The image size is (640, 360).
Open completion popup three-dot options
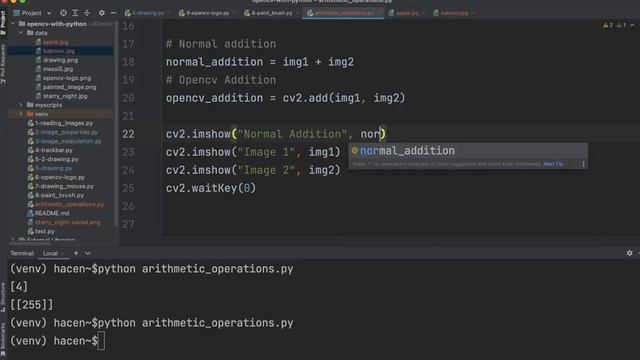(583, 164)
